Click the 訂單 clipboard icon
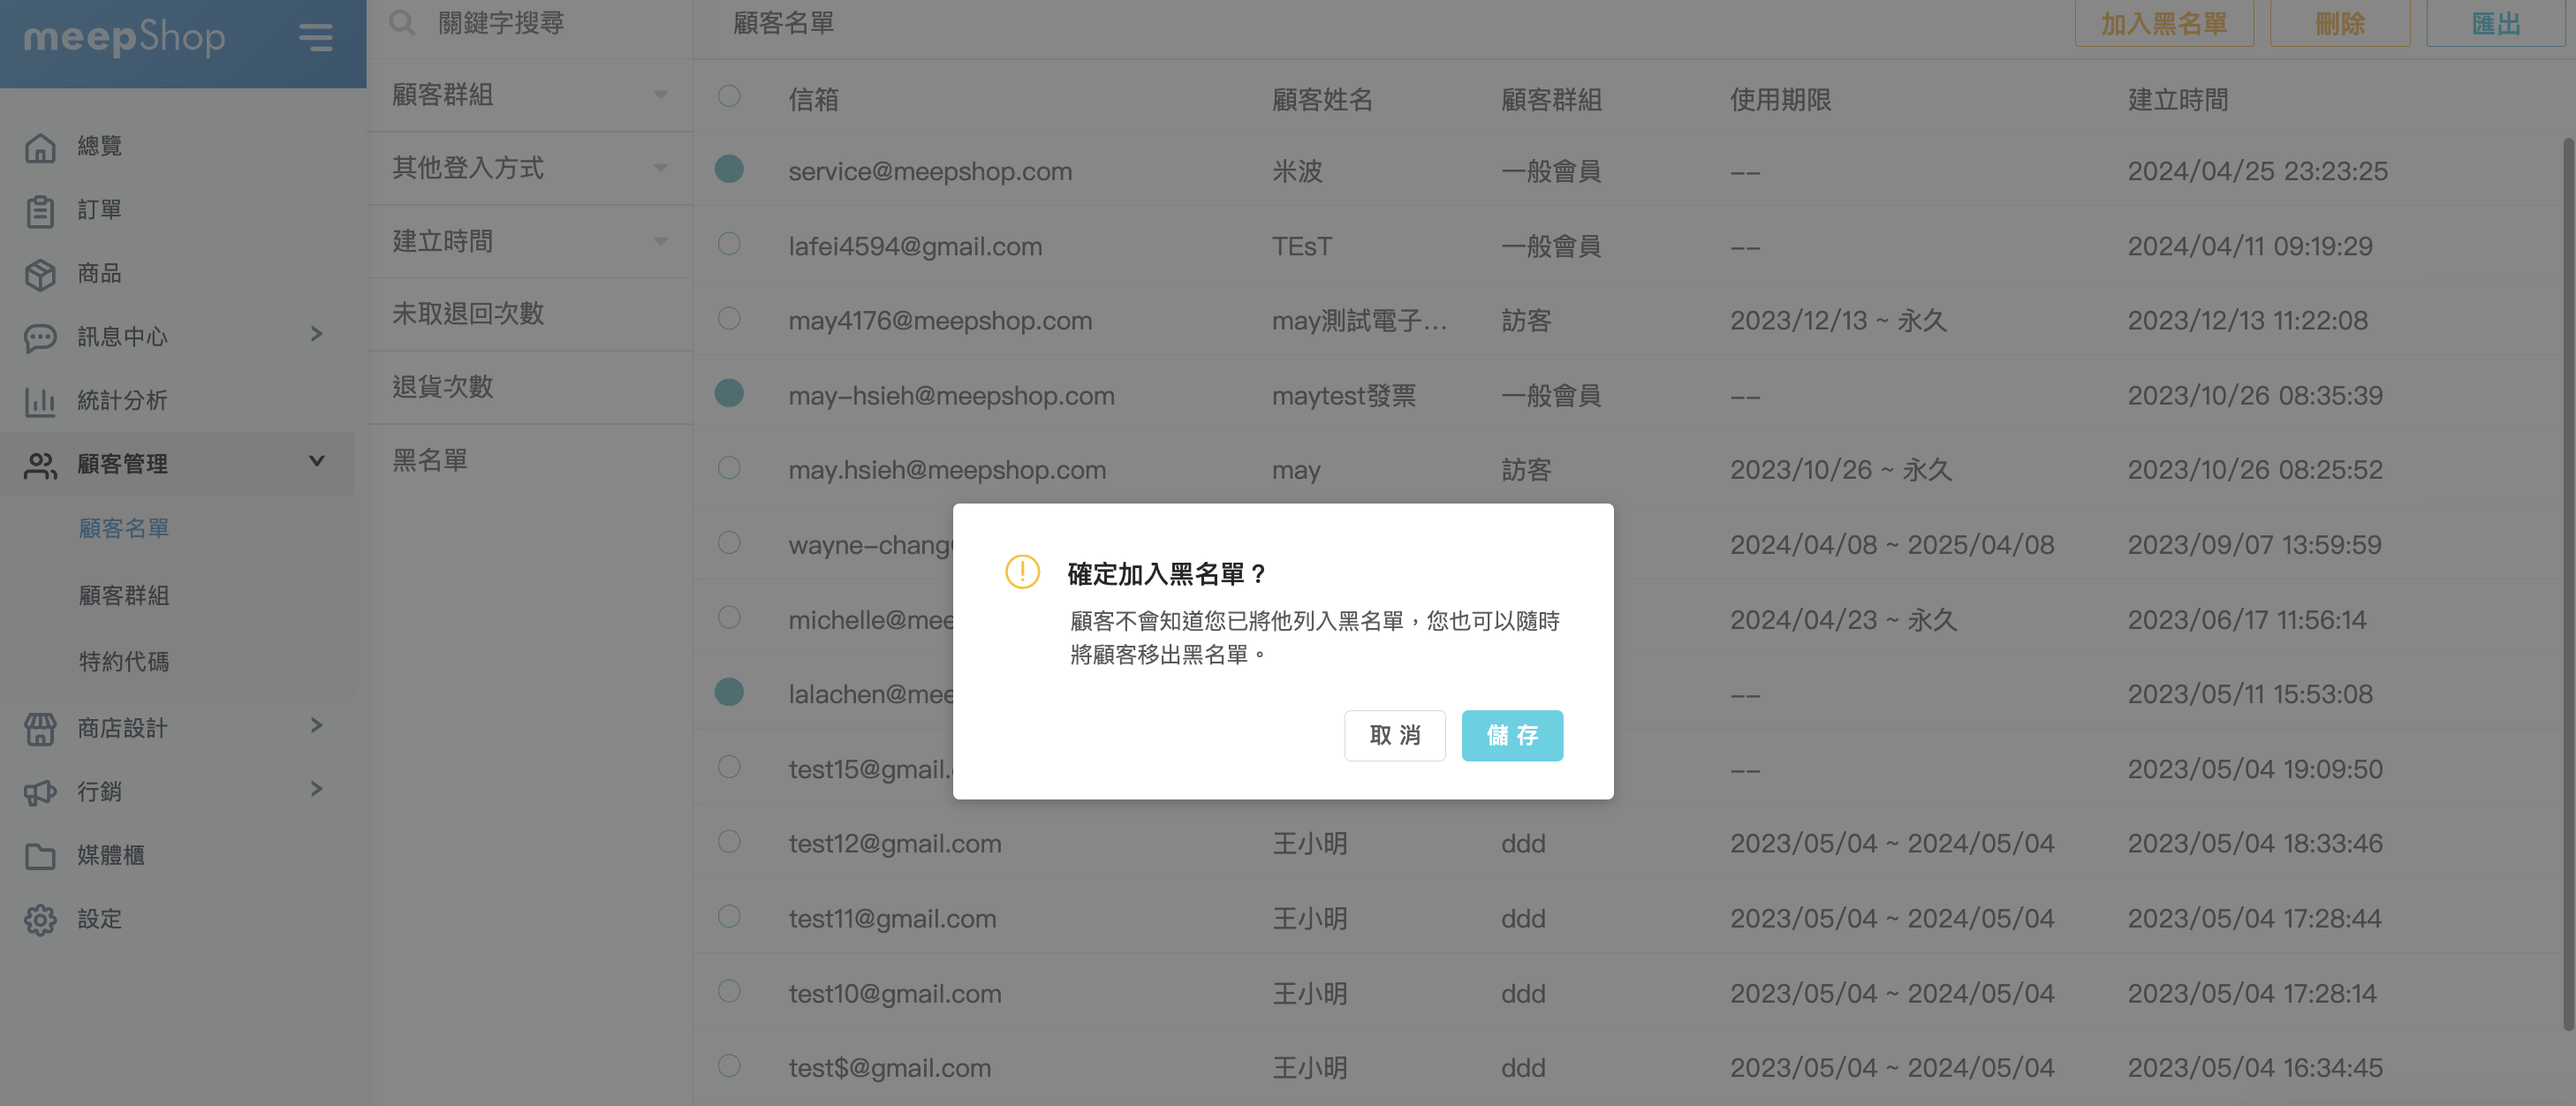Viewport: 2576px width, 1106px height. (40, 211)
